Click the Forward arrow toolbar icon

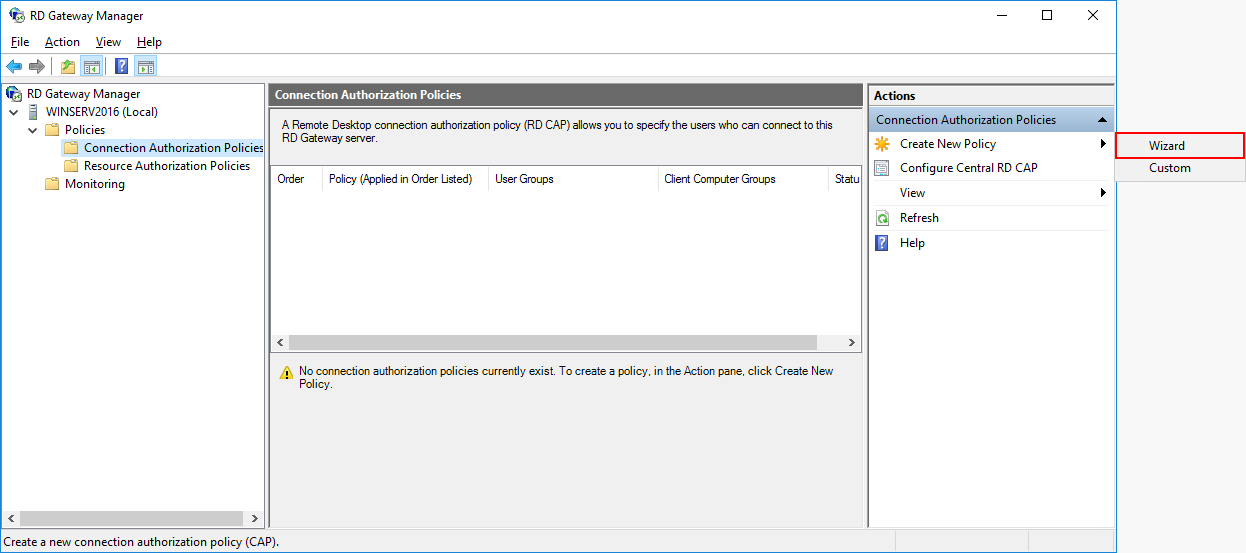[x=37, y=67]
